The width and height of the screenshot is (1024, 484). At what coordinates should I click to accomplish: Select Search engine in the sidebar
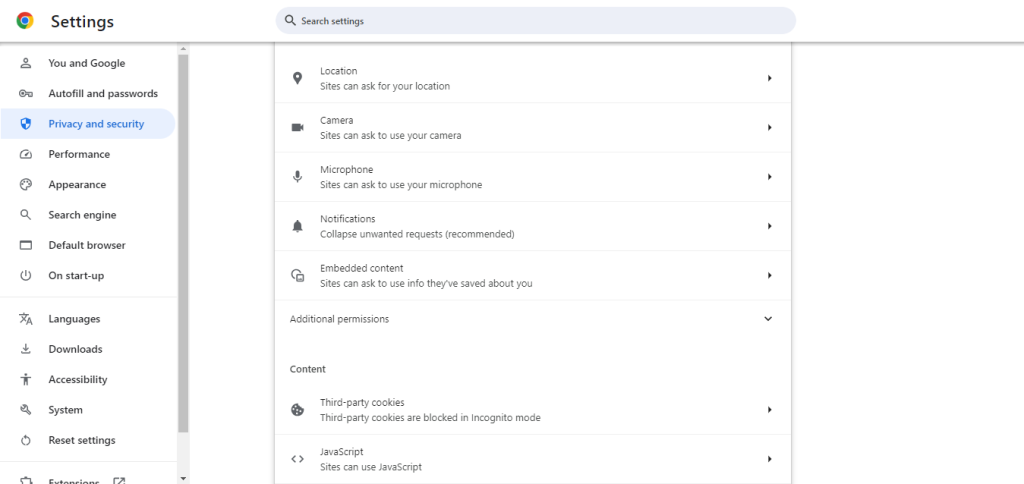(x=82, y=215)
